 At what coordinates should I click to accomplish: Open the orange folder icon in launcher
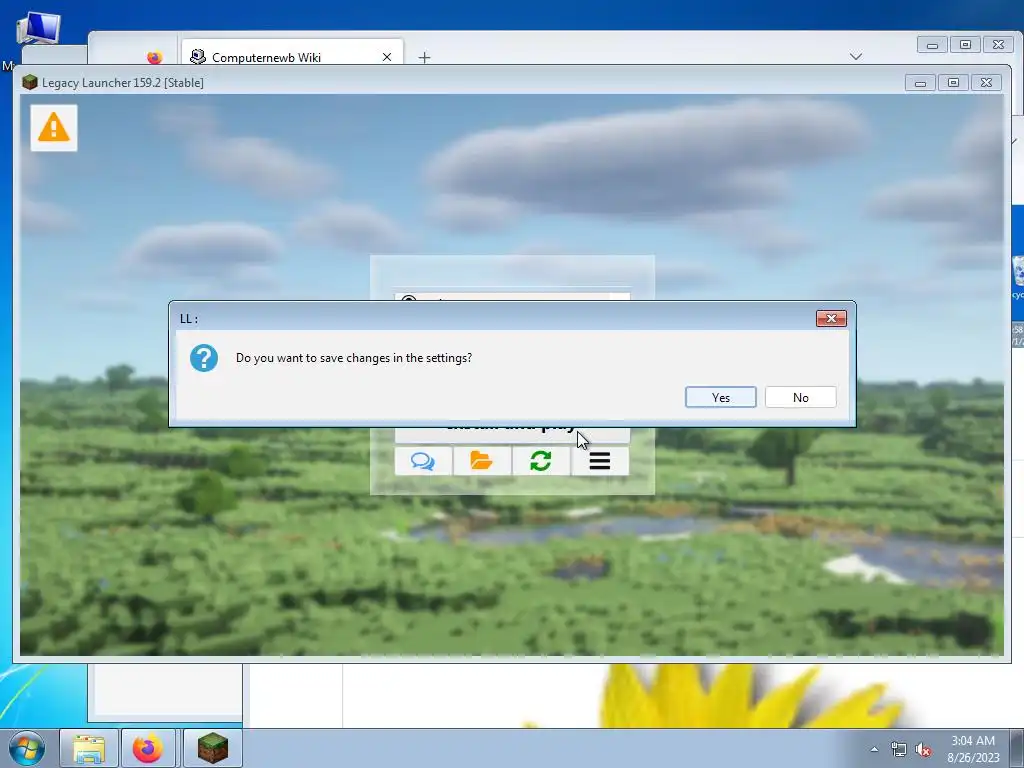[482, 461]
